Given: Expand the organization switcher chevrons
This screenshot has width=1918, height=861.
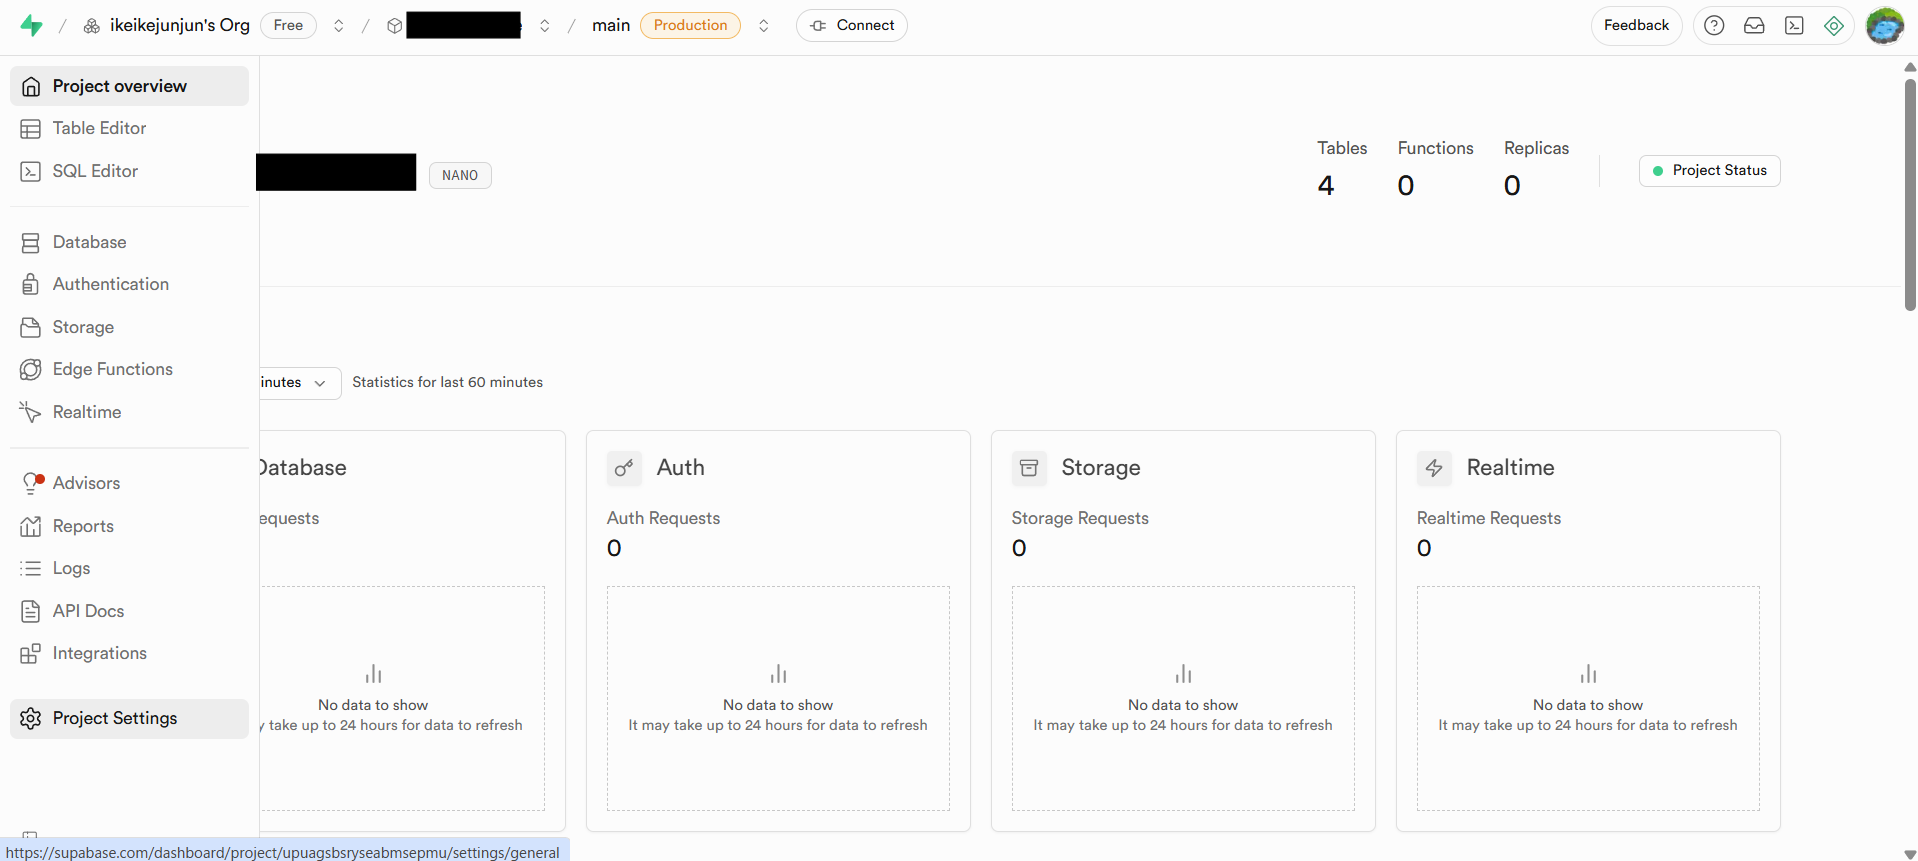Looking at the screenshot, I should coord(339,26).
